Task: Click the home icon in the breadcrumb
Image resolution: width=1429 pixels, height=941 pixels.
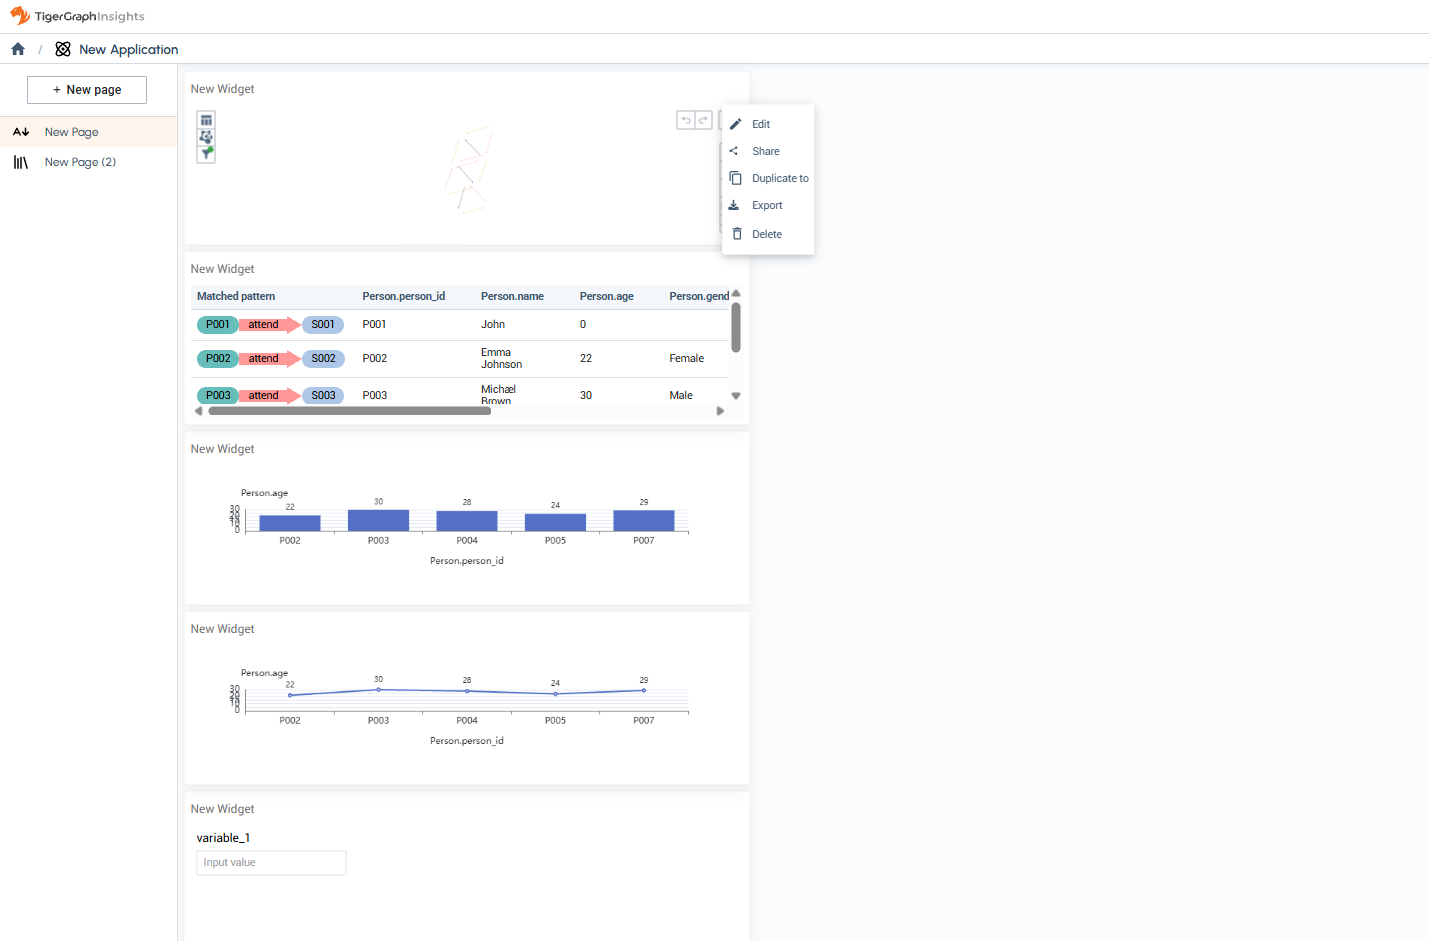Action: [18, 49]
